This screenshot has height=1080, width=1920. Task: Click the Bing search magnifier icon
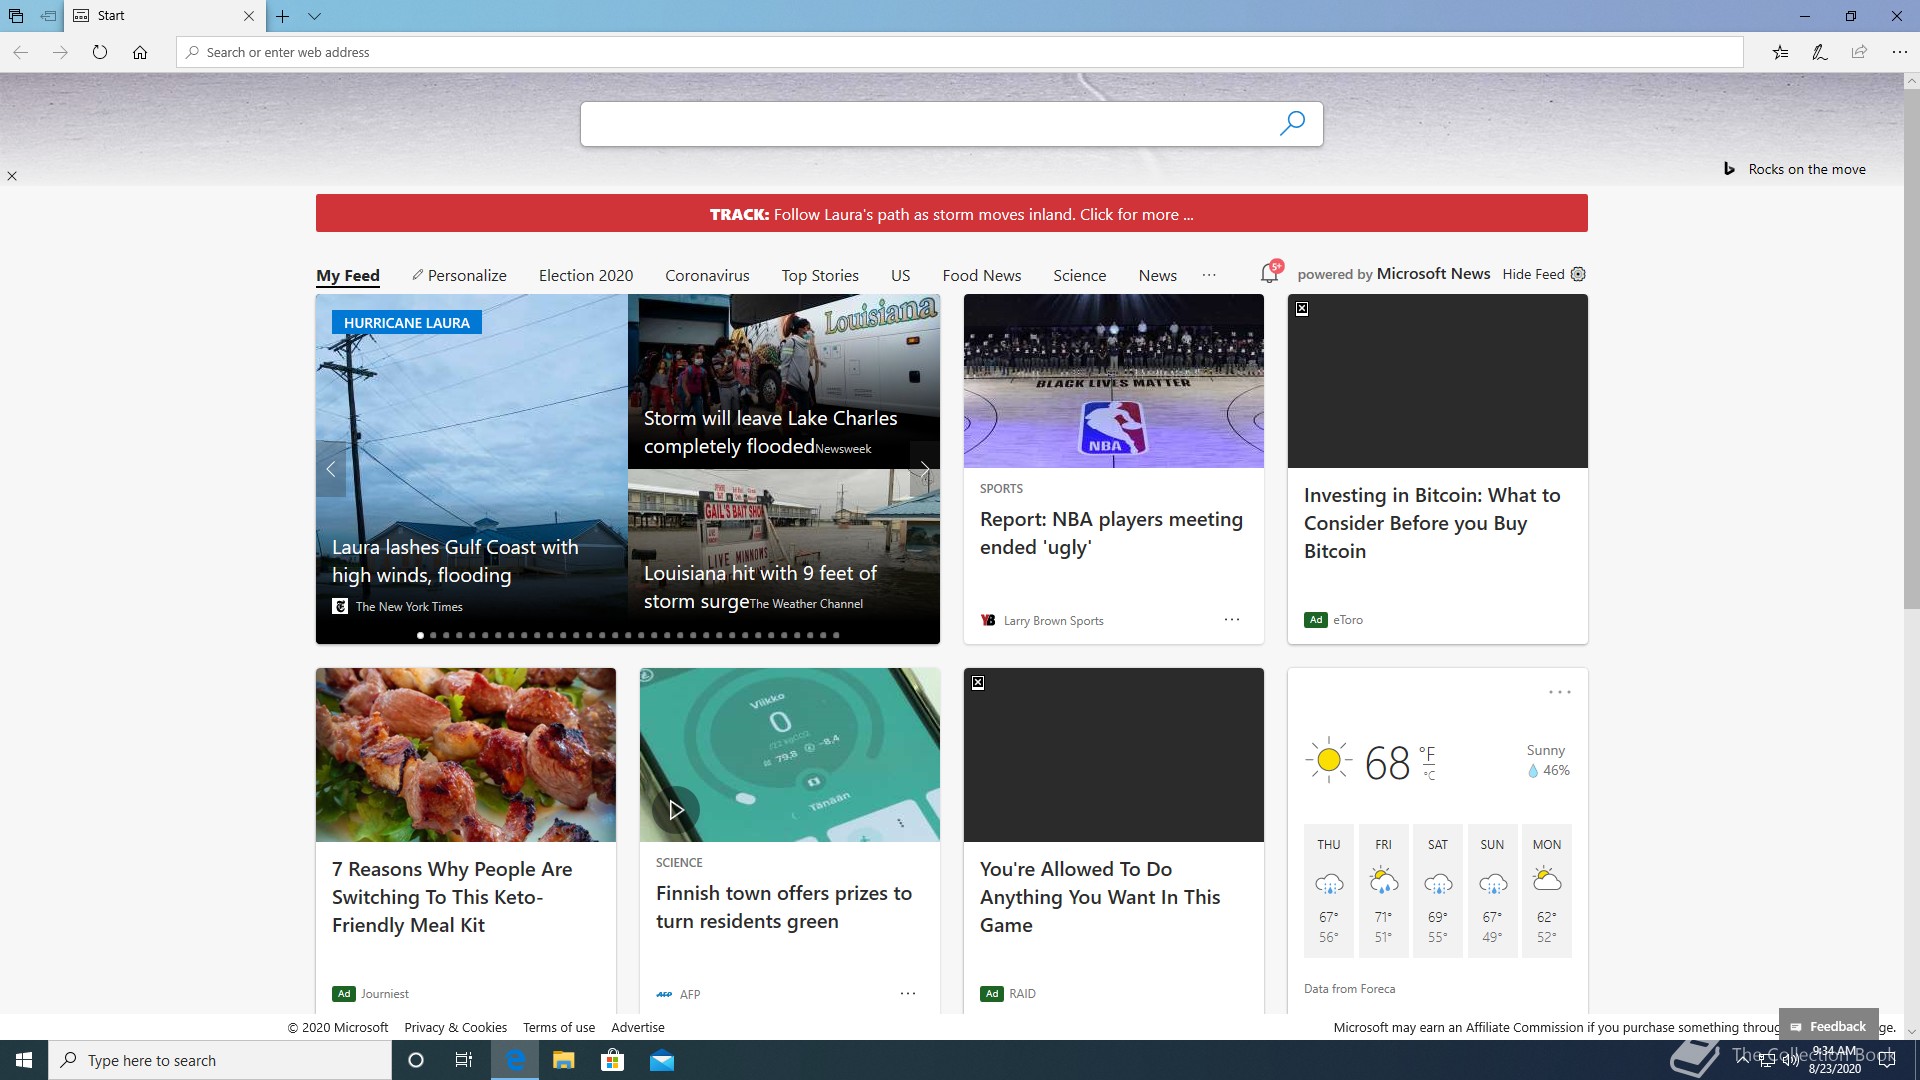point(1292,123)
